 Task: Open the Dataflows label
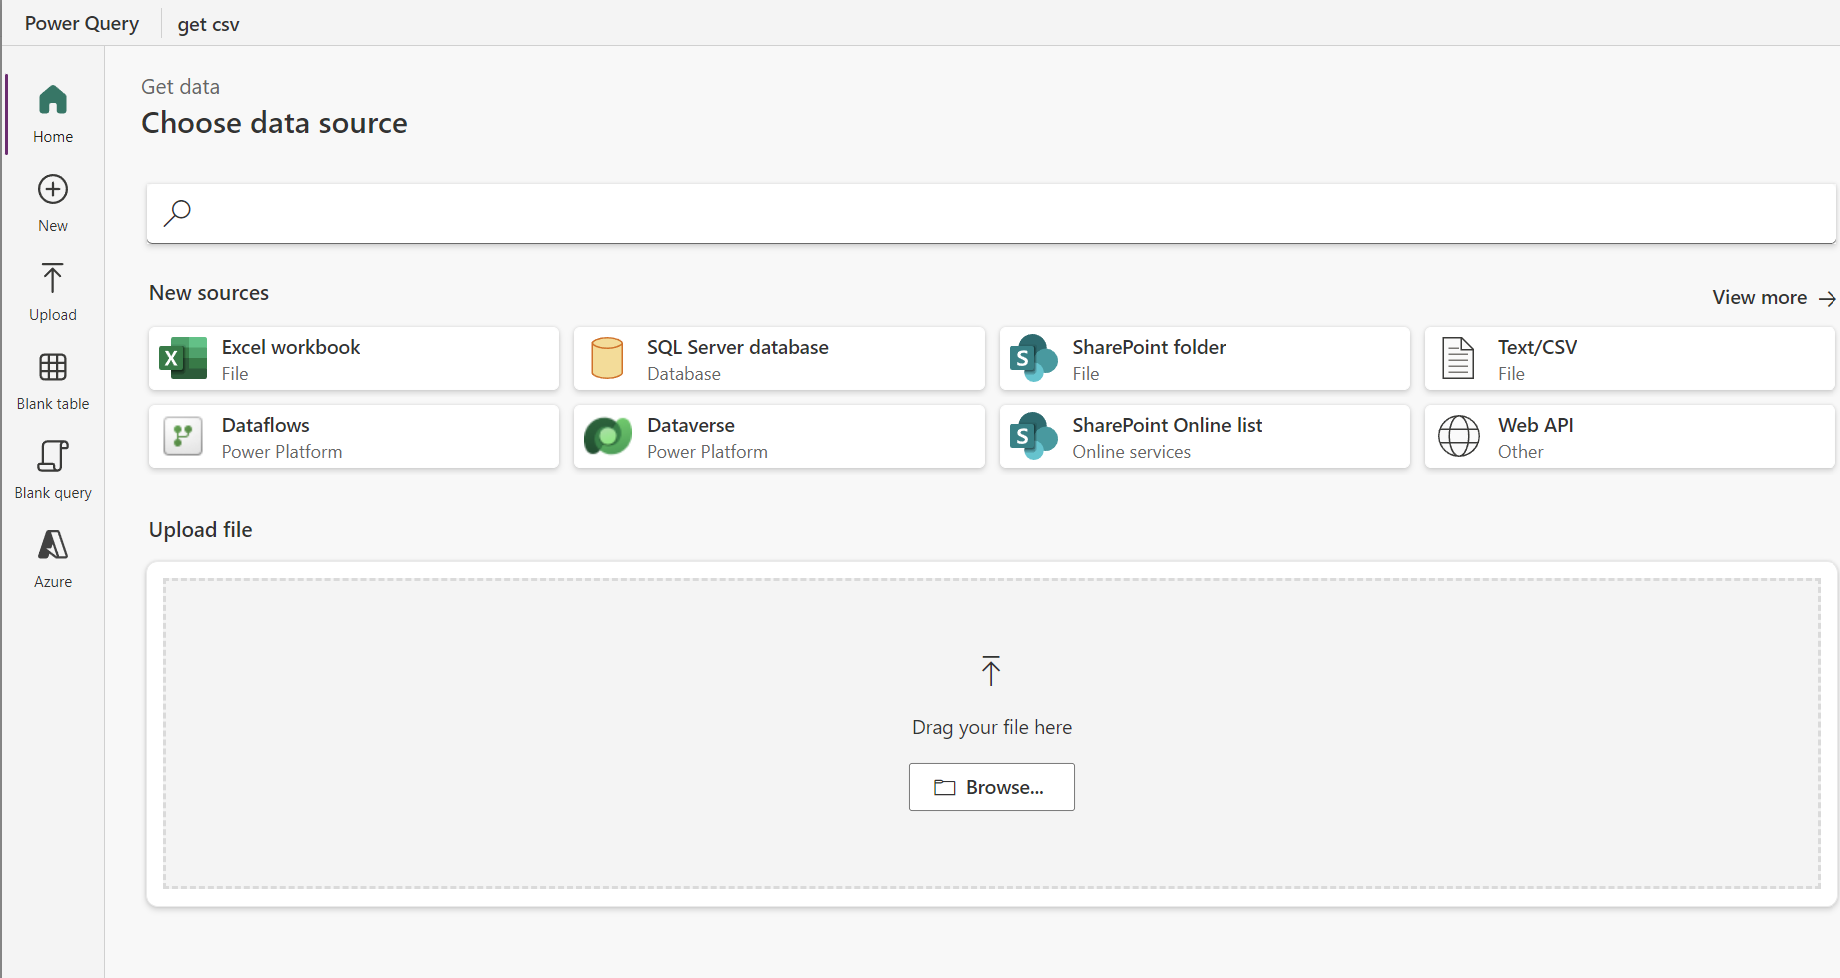266,425
